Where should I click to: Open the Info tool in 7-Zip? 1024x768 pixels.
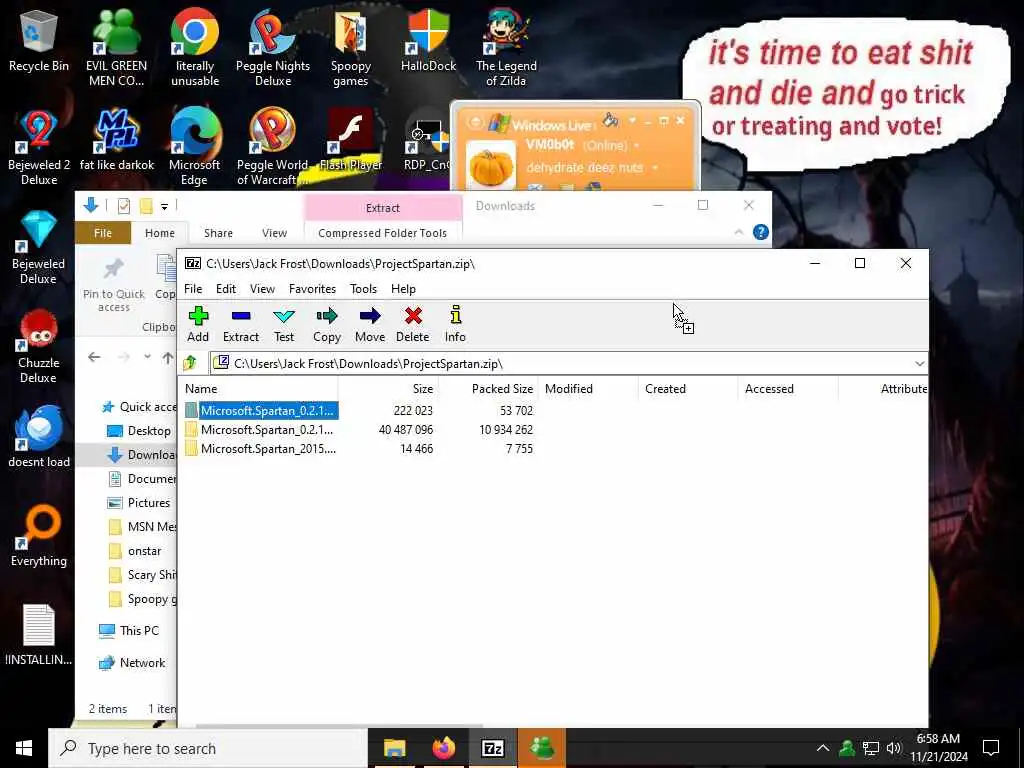(455, 325)
